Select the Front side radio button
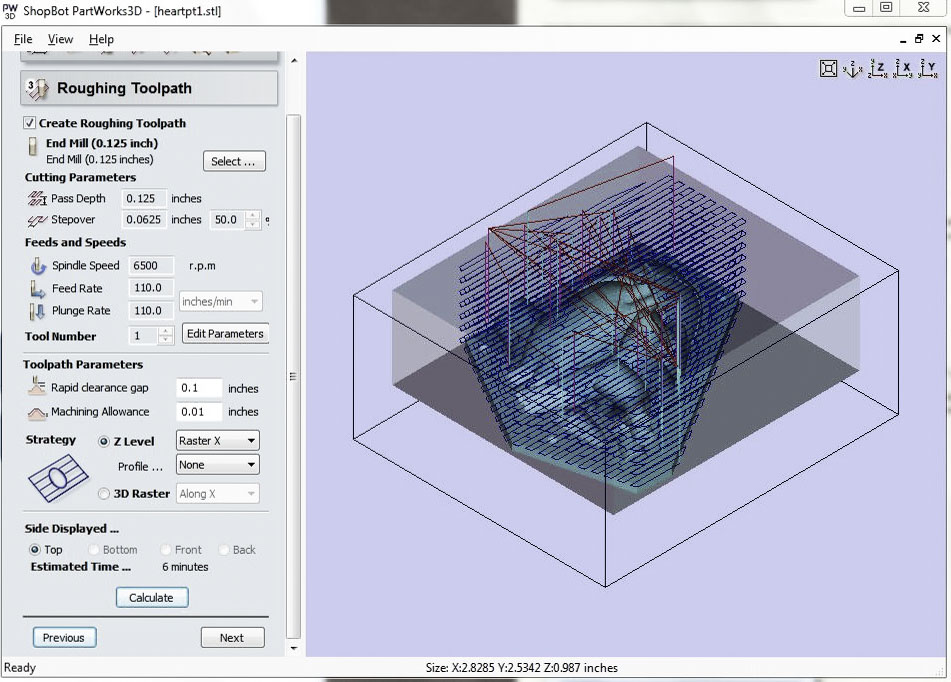Image resolution: width=951 pixels, height=682 pixels. coord(166,550)
